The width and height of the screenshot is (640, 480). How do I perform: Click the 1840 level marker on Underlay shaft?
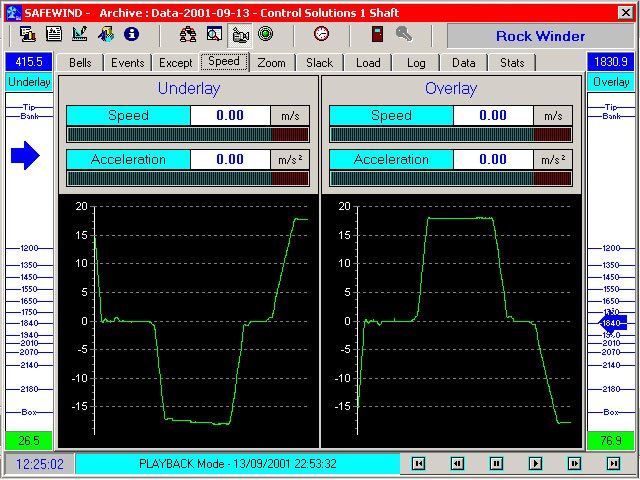click(29, 323)
